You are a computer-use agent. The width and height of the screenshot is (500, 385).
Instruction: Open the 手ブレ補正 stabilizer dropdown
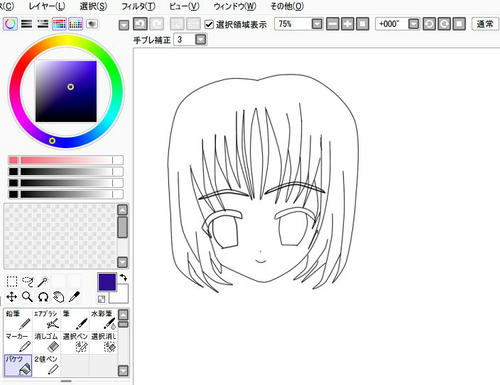point(201,40)
